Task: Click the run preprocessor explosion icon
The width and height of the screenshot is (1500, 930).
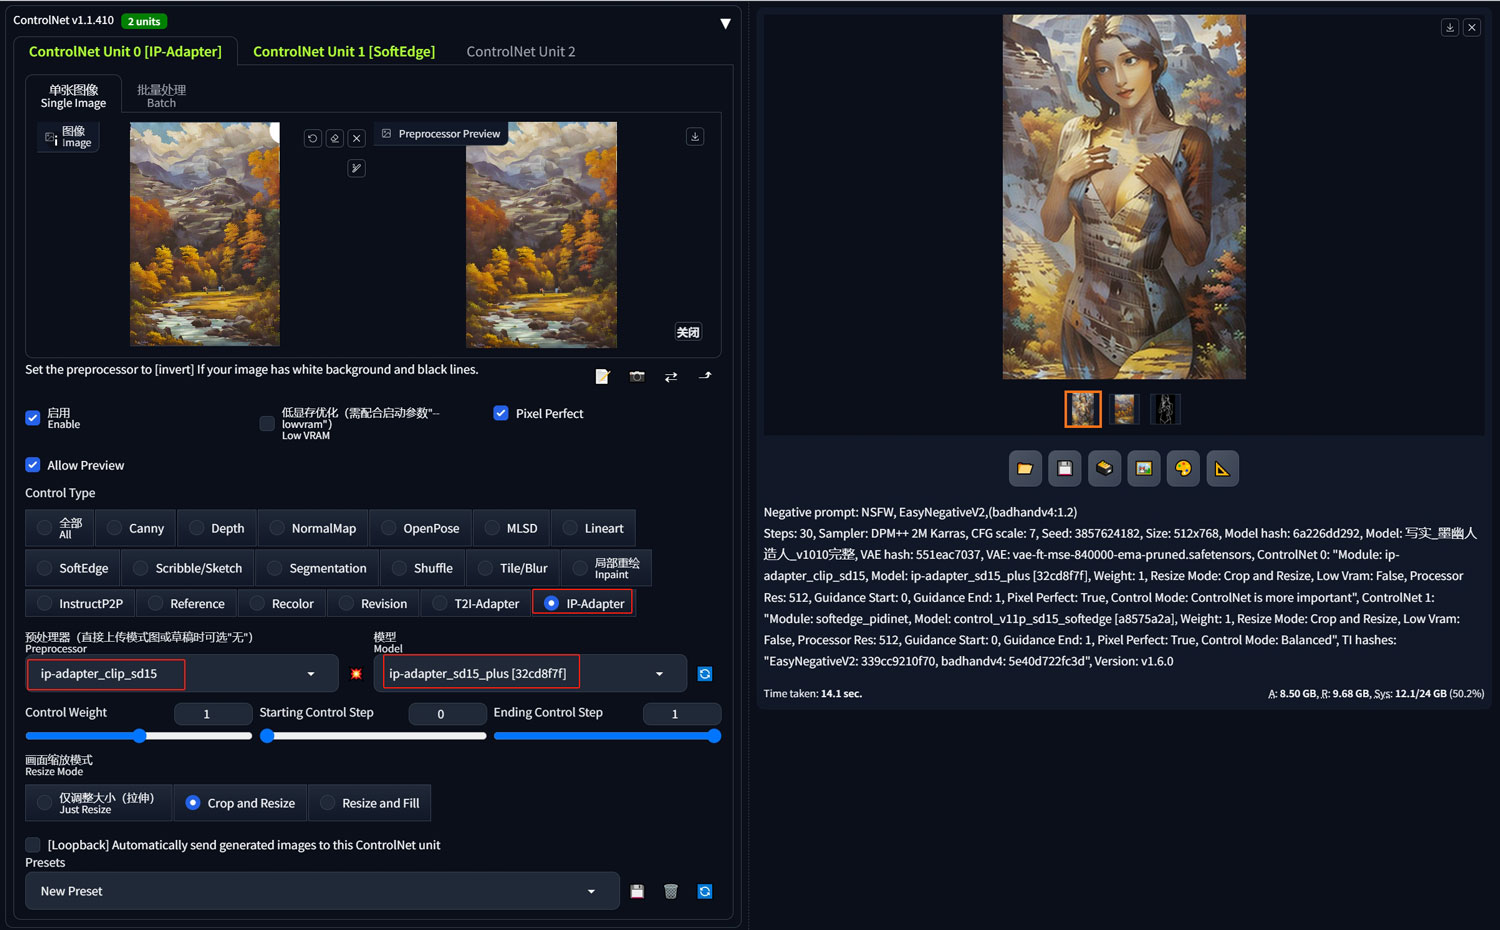Action: point(356,674)
